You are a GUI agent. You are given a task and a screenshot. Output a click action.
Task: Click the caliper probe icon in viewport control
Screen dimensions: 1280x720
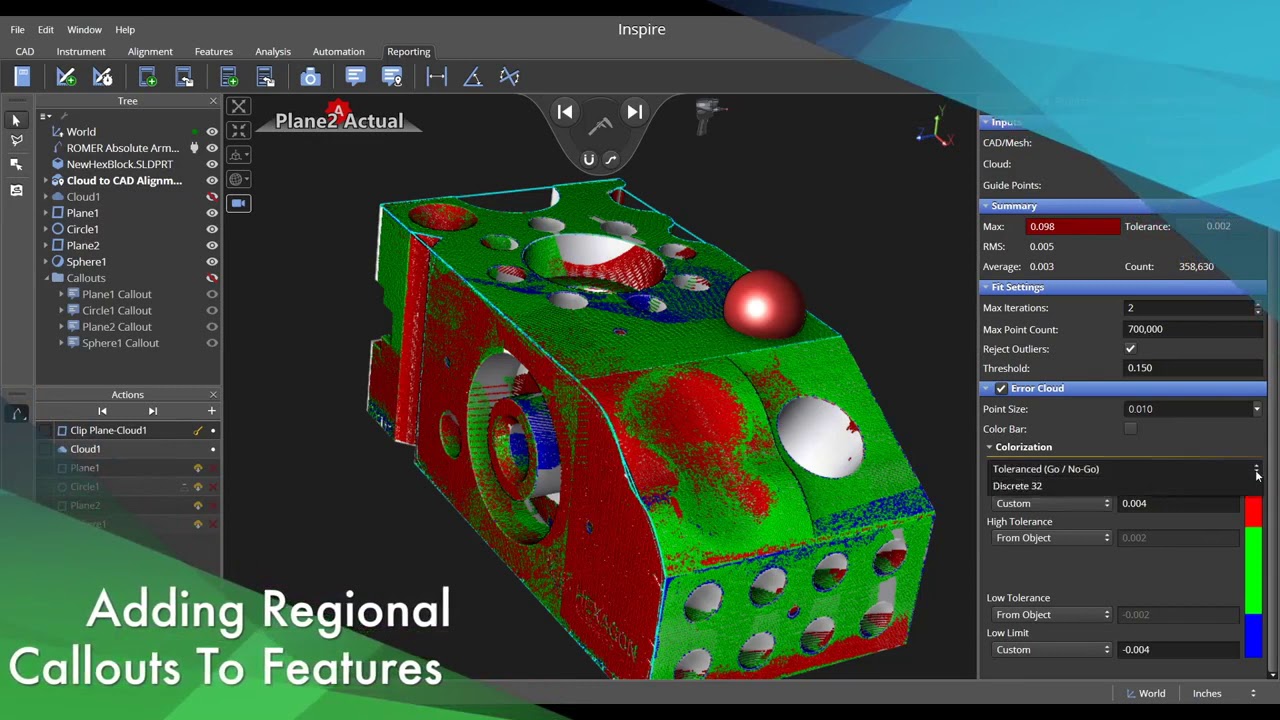(x=600, y=126)
